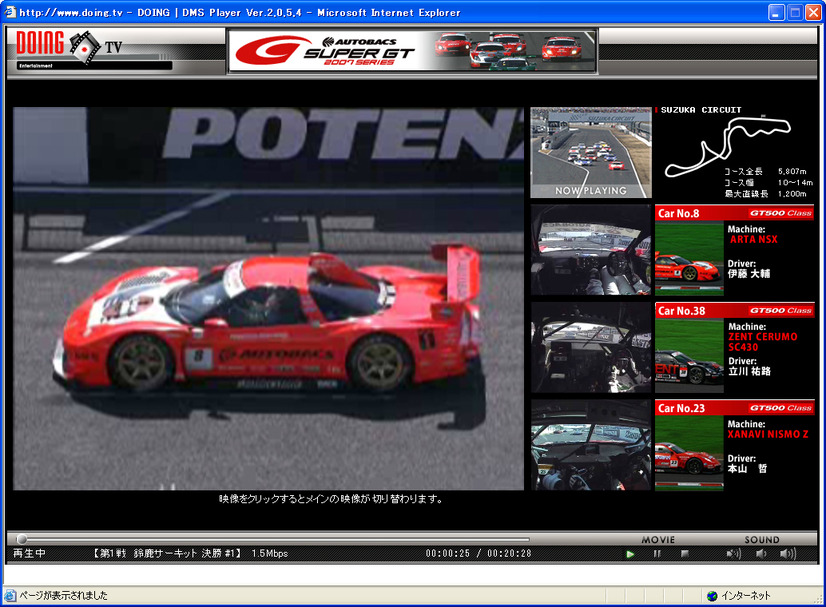
Task: Click the elapsed time 00:00:25
Action: click(x=448, y=554)
